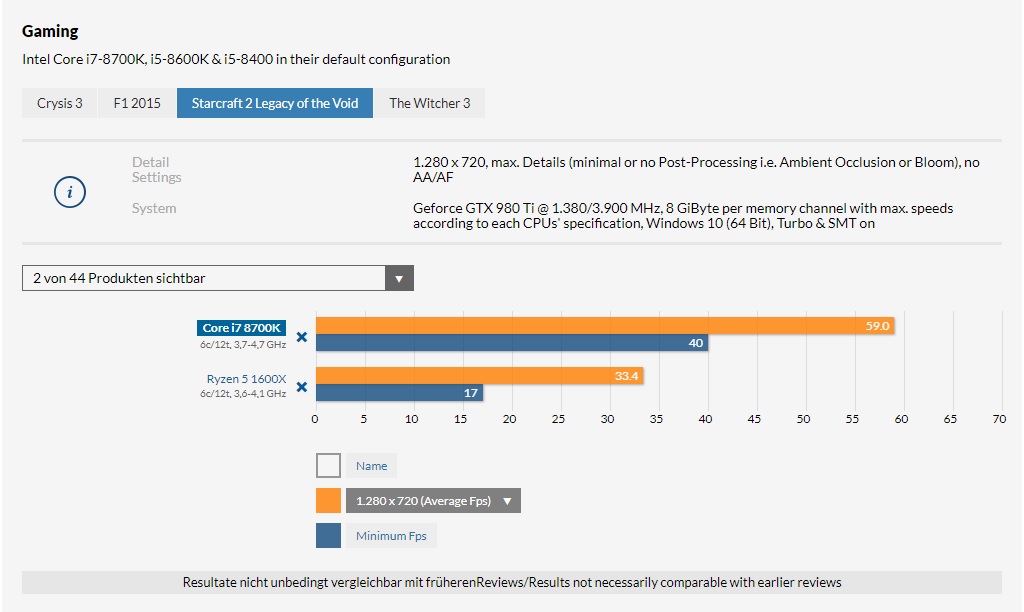Click the blue Minimum Fps swatch
1024x612 pixels.
(x=328, y=536)
